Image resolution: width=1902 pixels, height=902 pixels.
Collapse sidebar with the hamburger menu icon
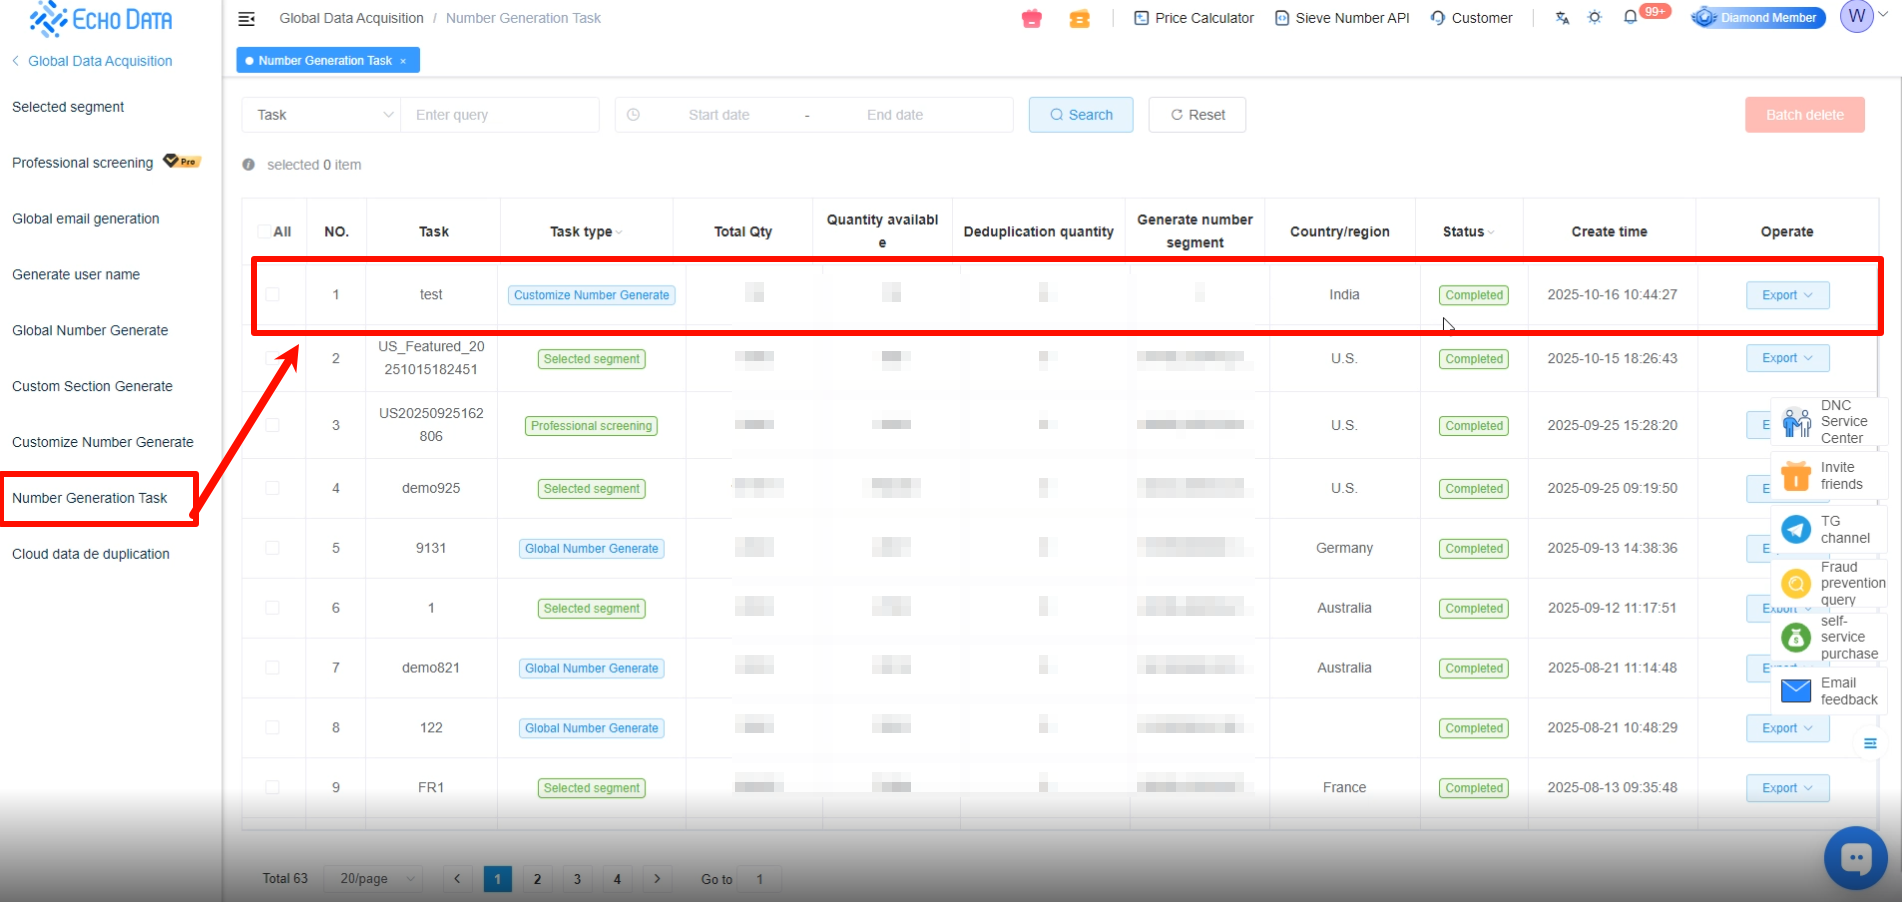pyautogui.click(x=246, y=18)
